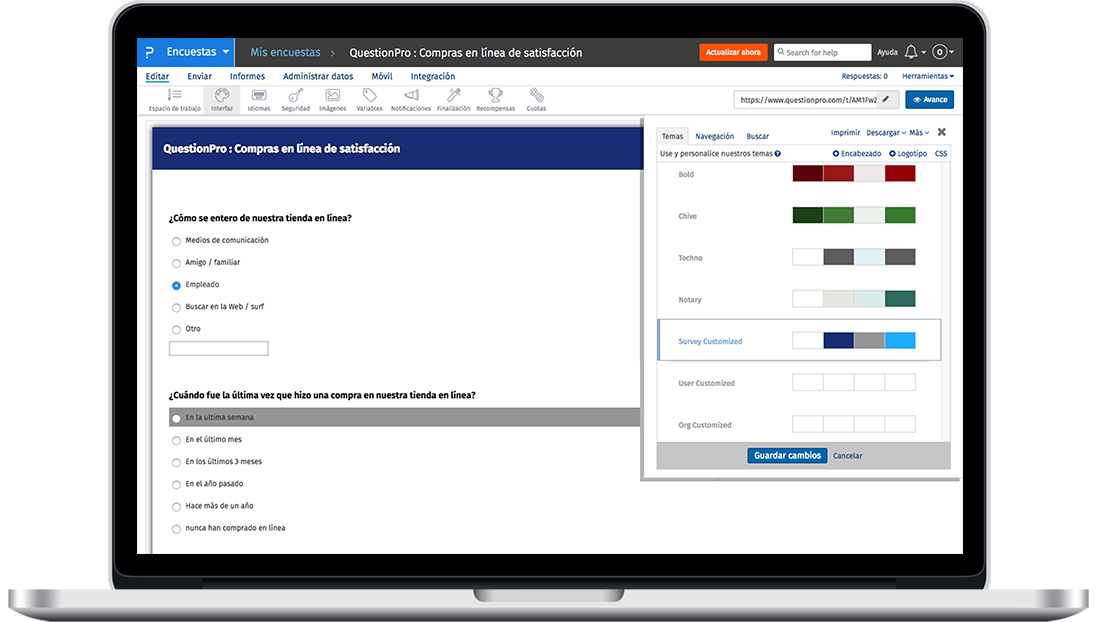
Task: Switch to the Buscar panel tab
Action: pos(757,136)
